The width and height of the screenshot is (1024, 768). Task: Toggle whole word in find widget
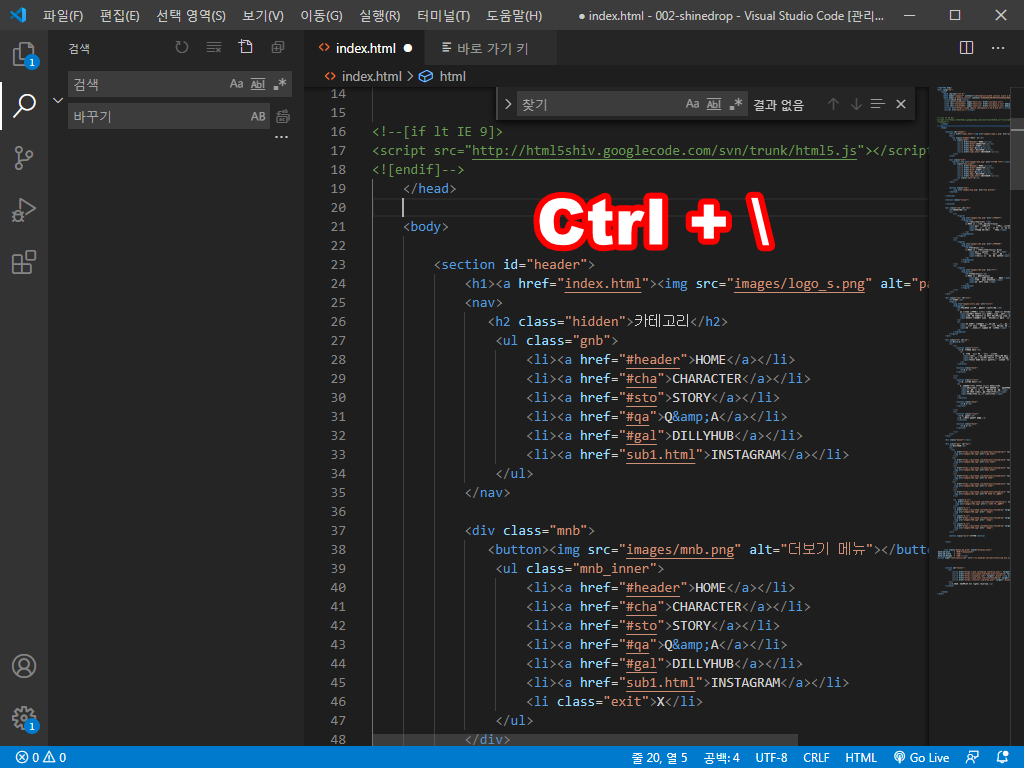(x=714, y=104)
